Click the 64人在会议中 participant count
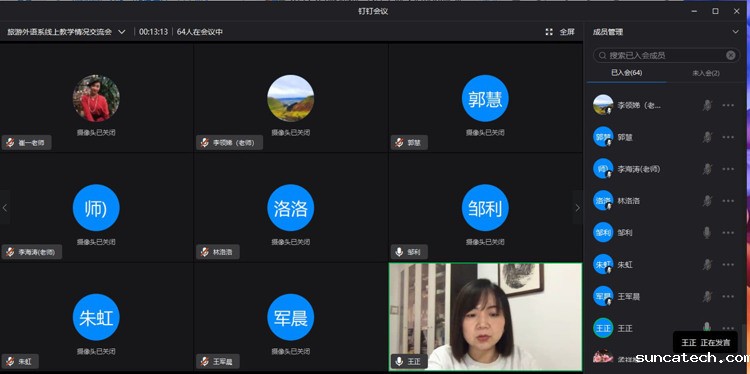The height and width of the screenshot is (374, 750). click(x=200, y=32)
